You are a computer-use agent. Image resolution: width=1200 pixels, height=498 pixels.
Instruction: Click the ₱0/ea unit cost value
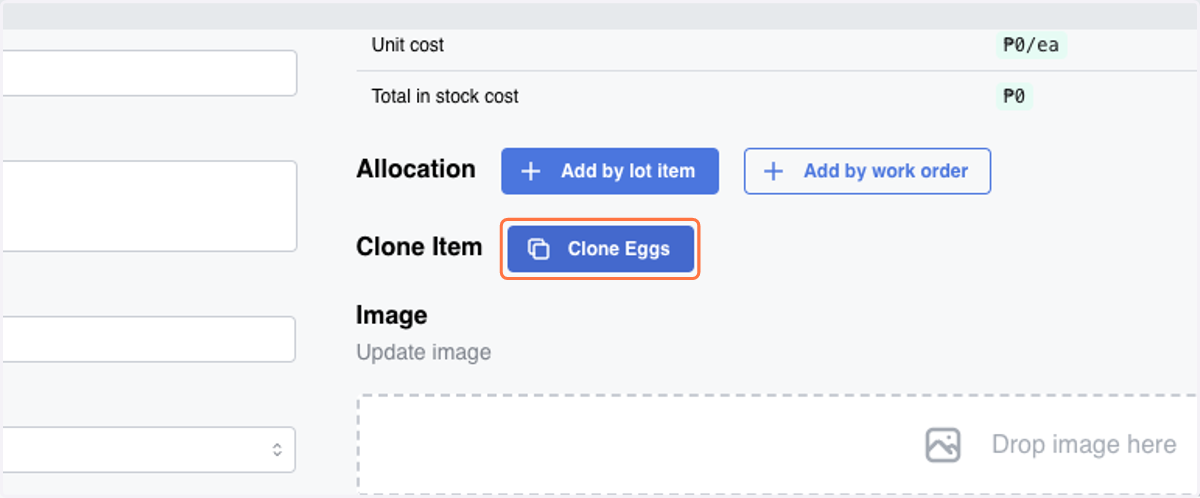point(1031,45)
